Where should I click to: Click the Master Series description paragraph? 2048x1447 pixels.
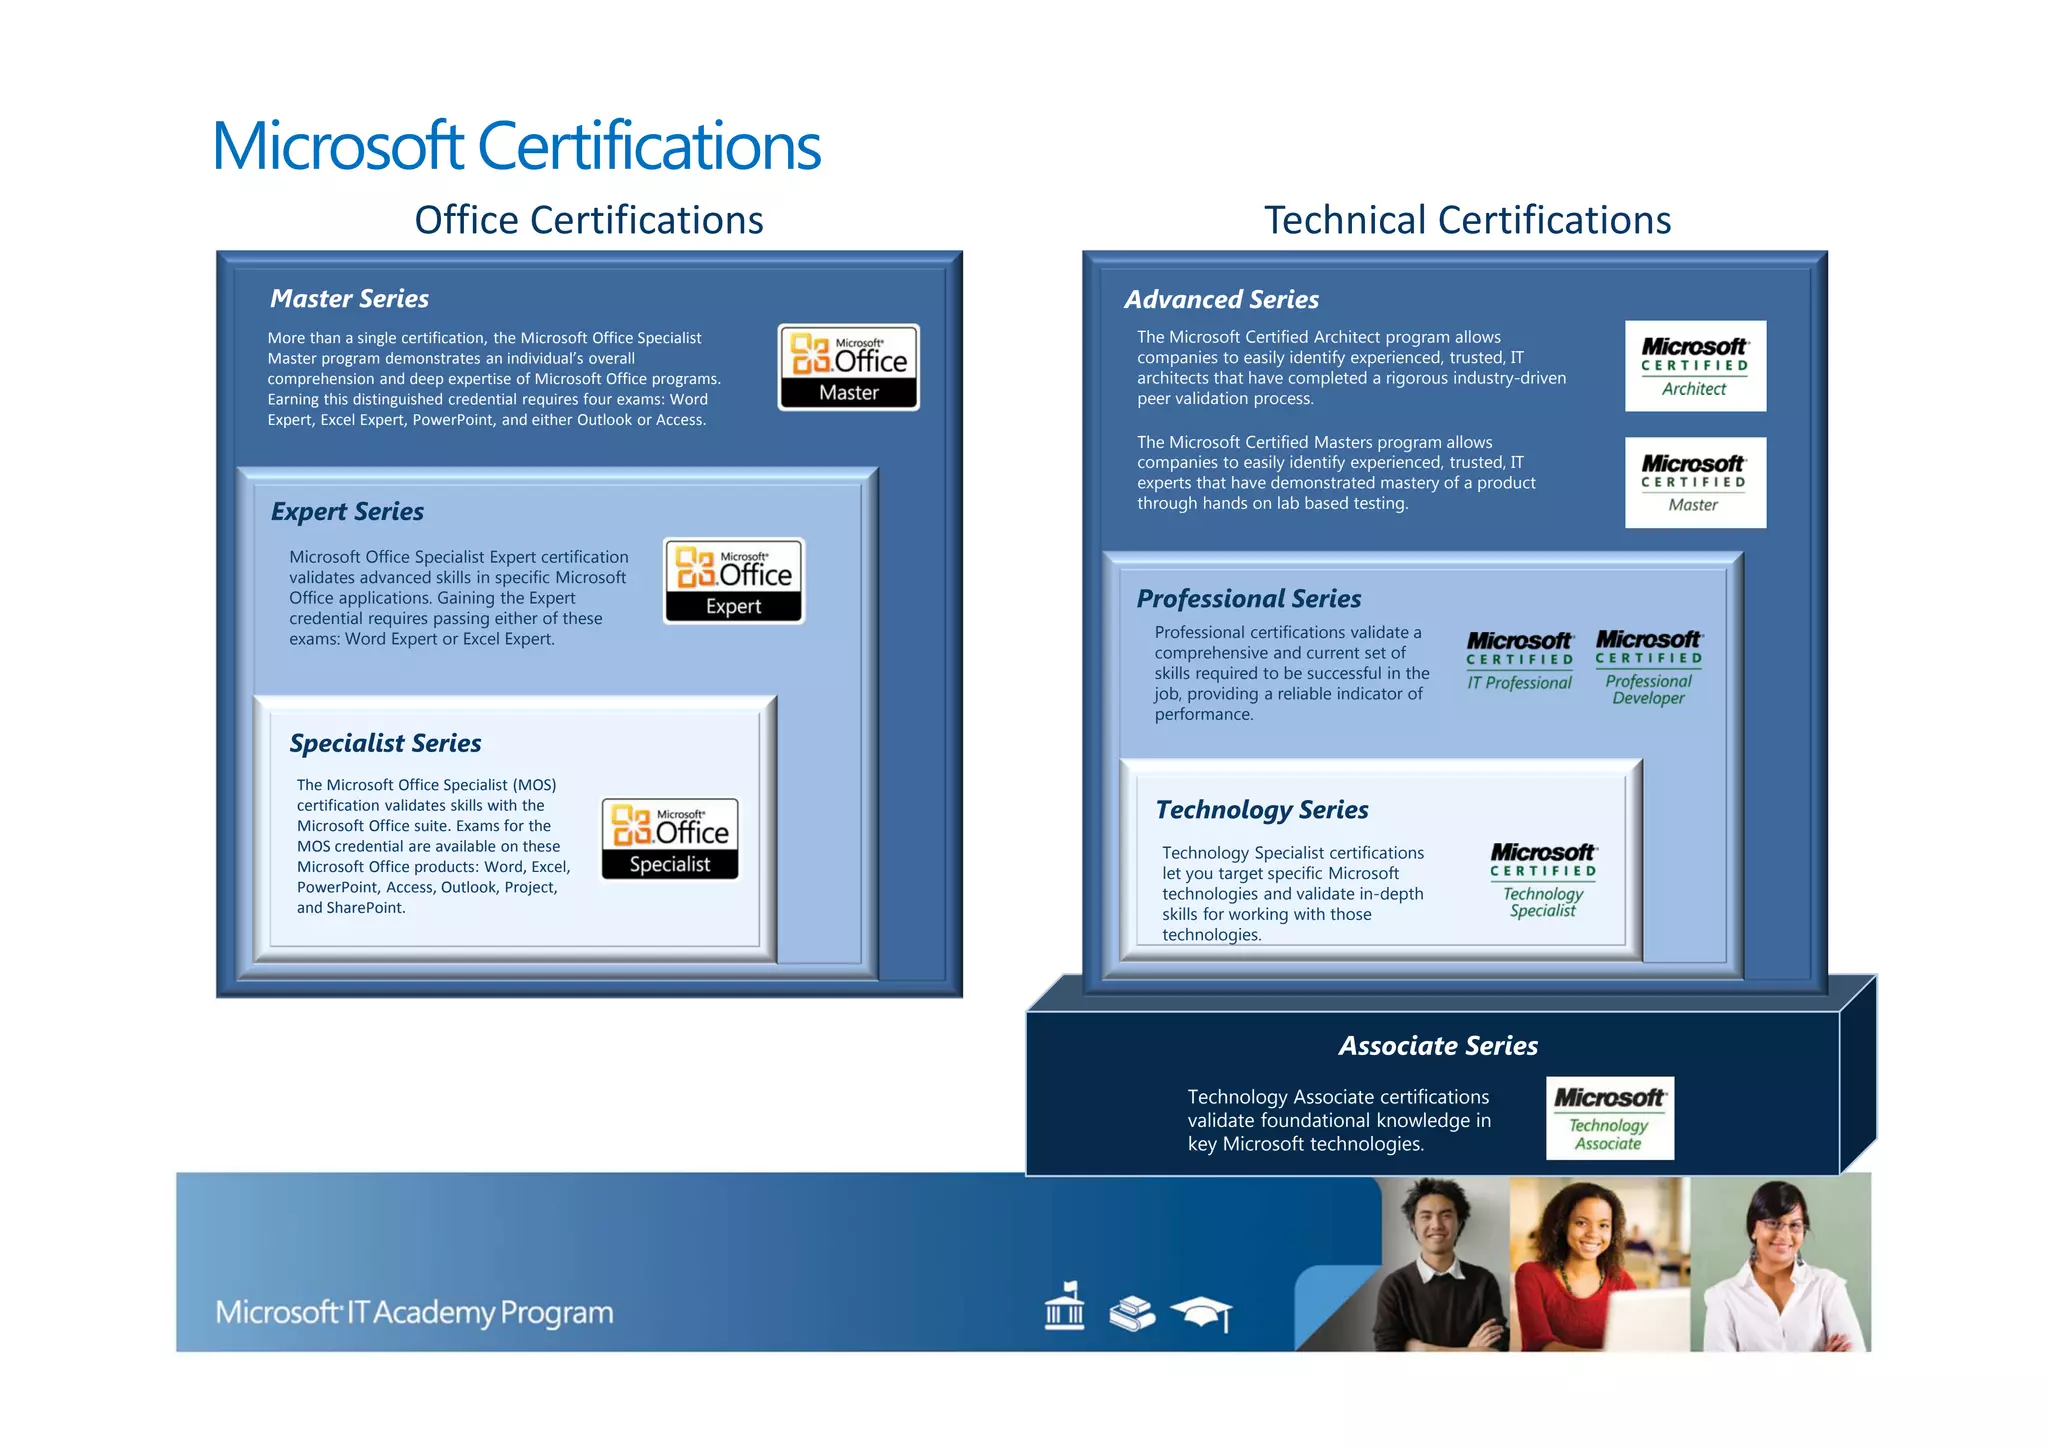[494, 379]
